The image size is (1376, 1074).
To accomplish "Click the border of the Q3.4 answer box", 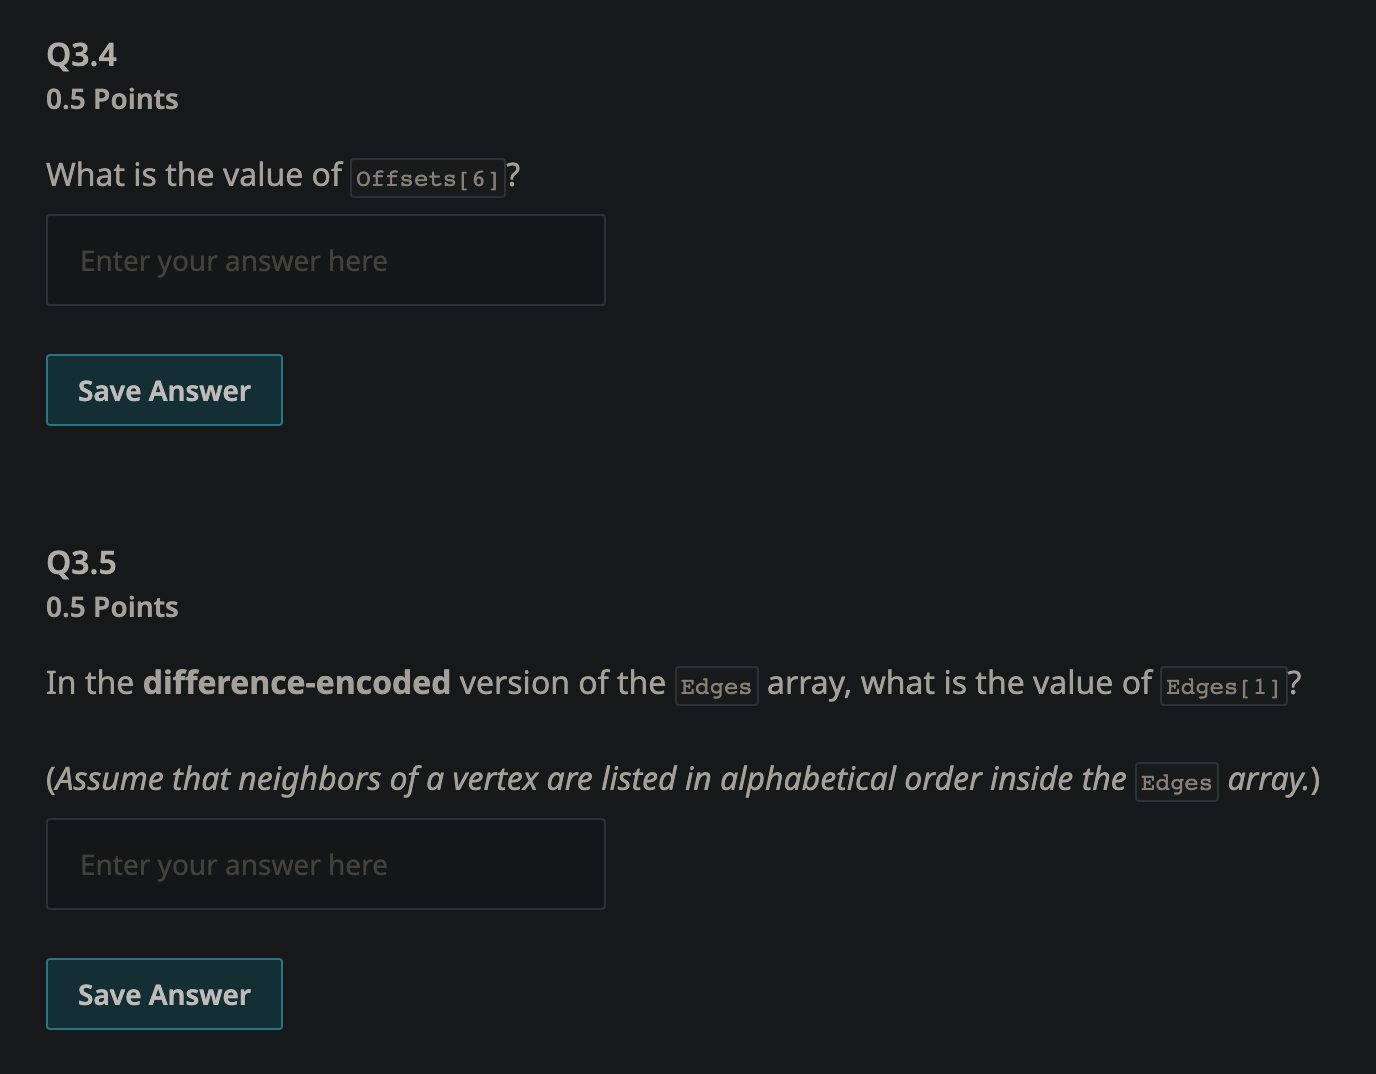I will click(326, 215).
